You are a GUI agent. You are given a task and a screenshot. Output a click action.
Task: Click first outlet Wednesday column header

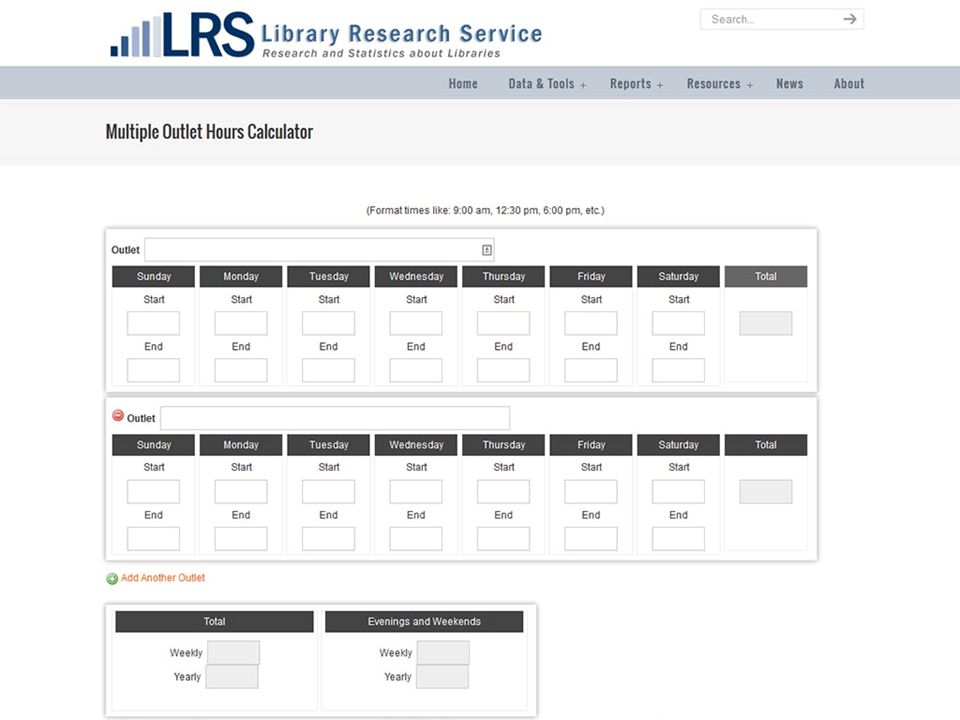(416, 276)
